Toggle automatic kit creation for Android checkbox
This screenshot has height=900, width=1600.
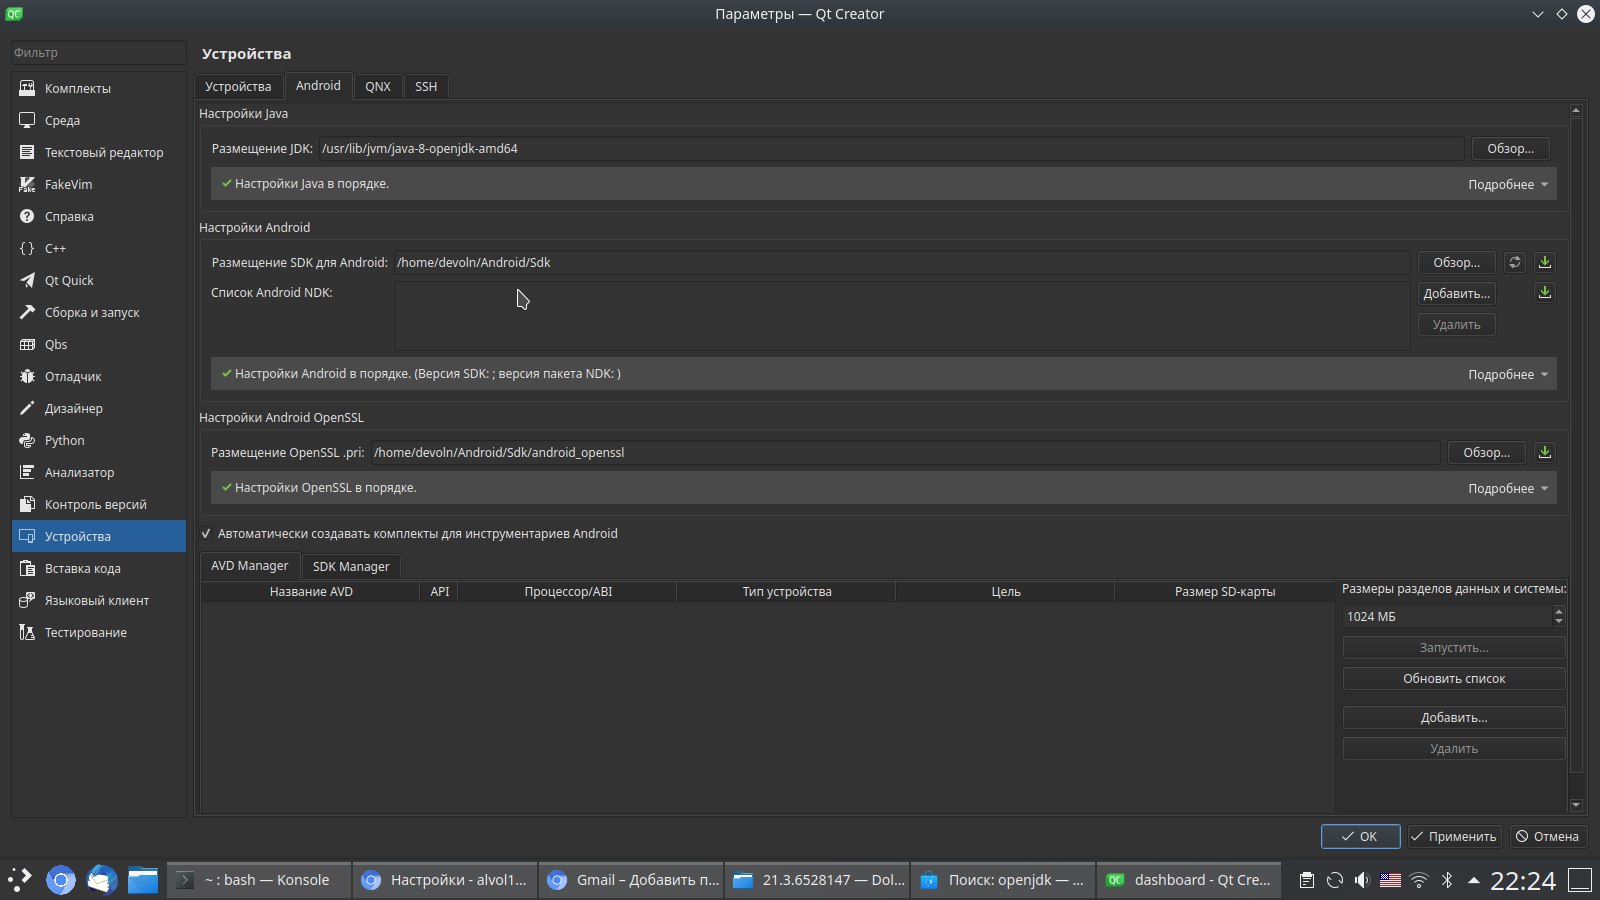pyautogui.click(x=206, y=534)
